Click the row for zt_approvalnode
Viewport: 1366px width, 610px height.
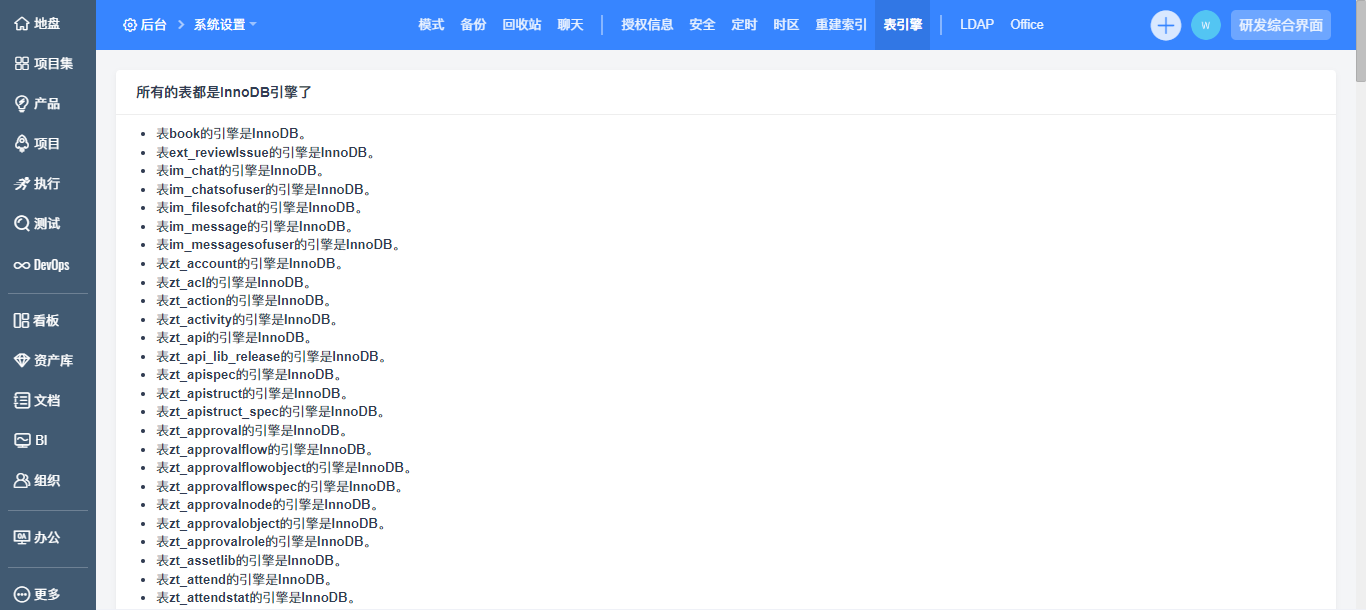click(x=267, y=504)
